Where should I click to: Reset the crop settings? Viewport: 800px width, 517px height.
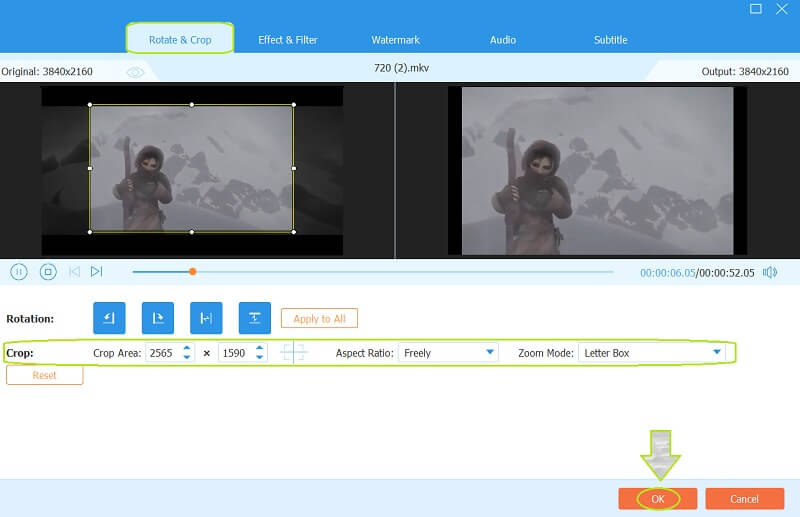tap(44, 375)
